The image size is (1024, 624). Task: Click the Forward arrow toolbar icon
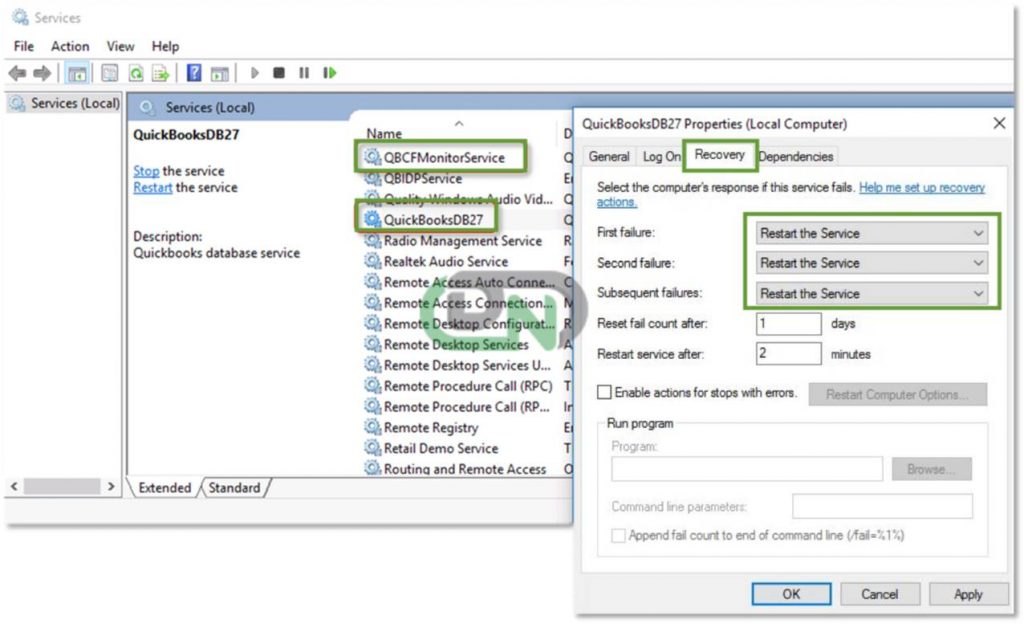pos(42,73)
